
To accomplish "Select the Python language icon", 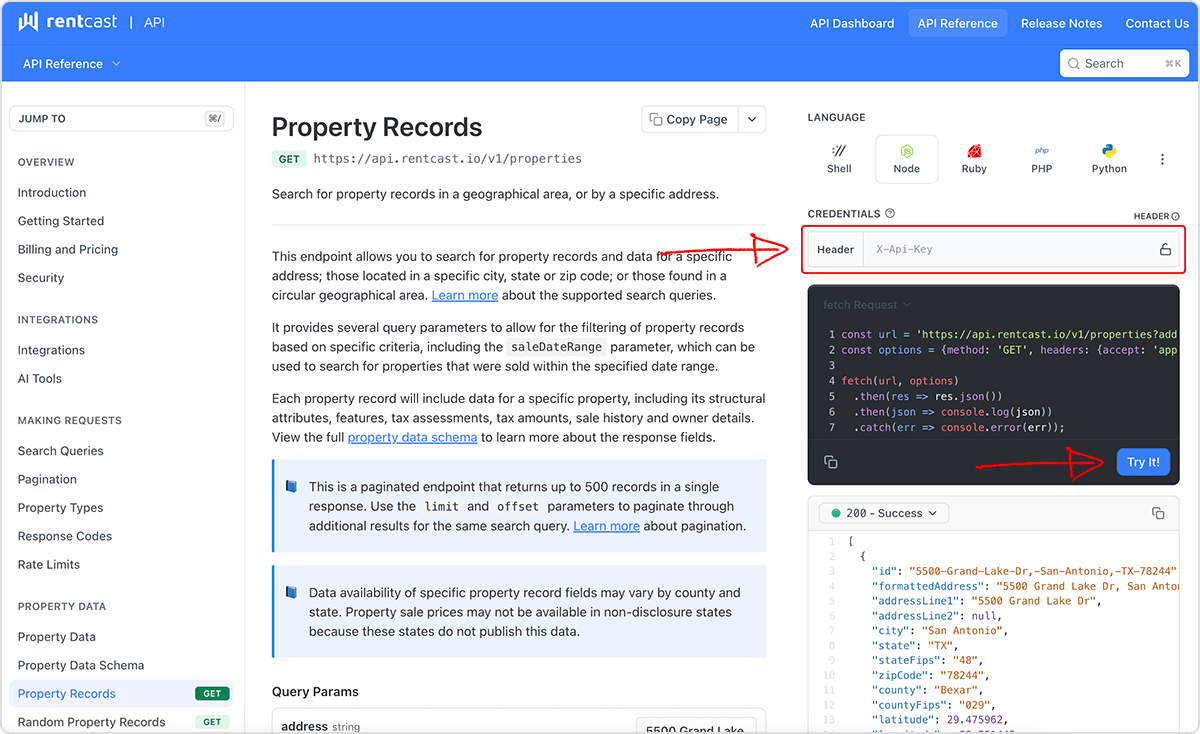I will tap(1109, 159).
